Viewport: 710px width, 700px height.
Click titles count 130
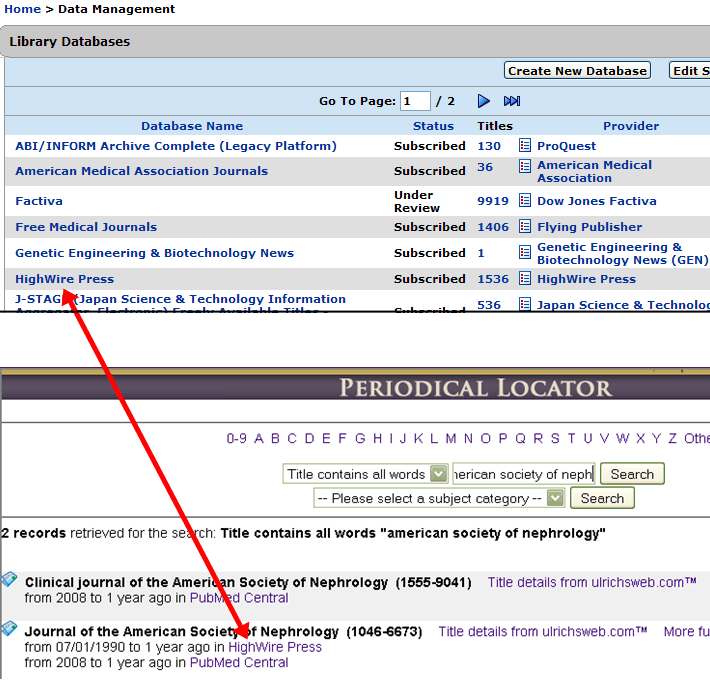(489, 146)
